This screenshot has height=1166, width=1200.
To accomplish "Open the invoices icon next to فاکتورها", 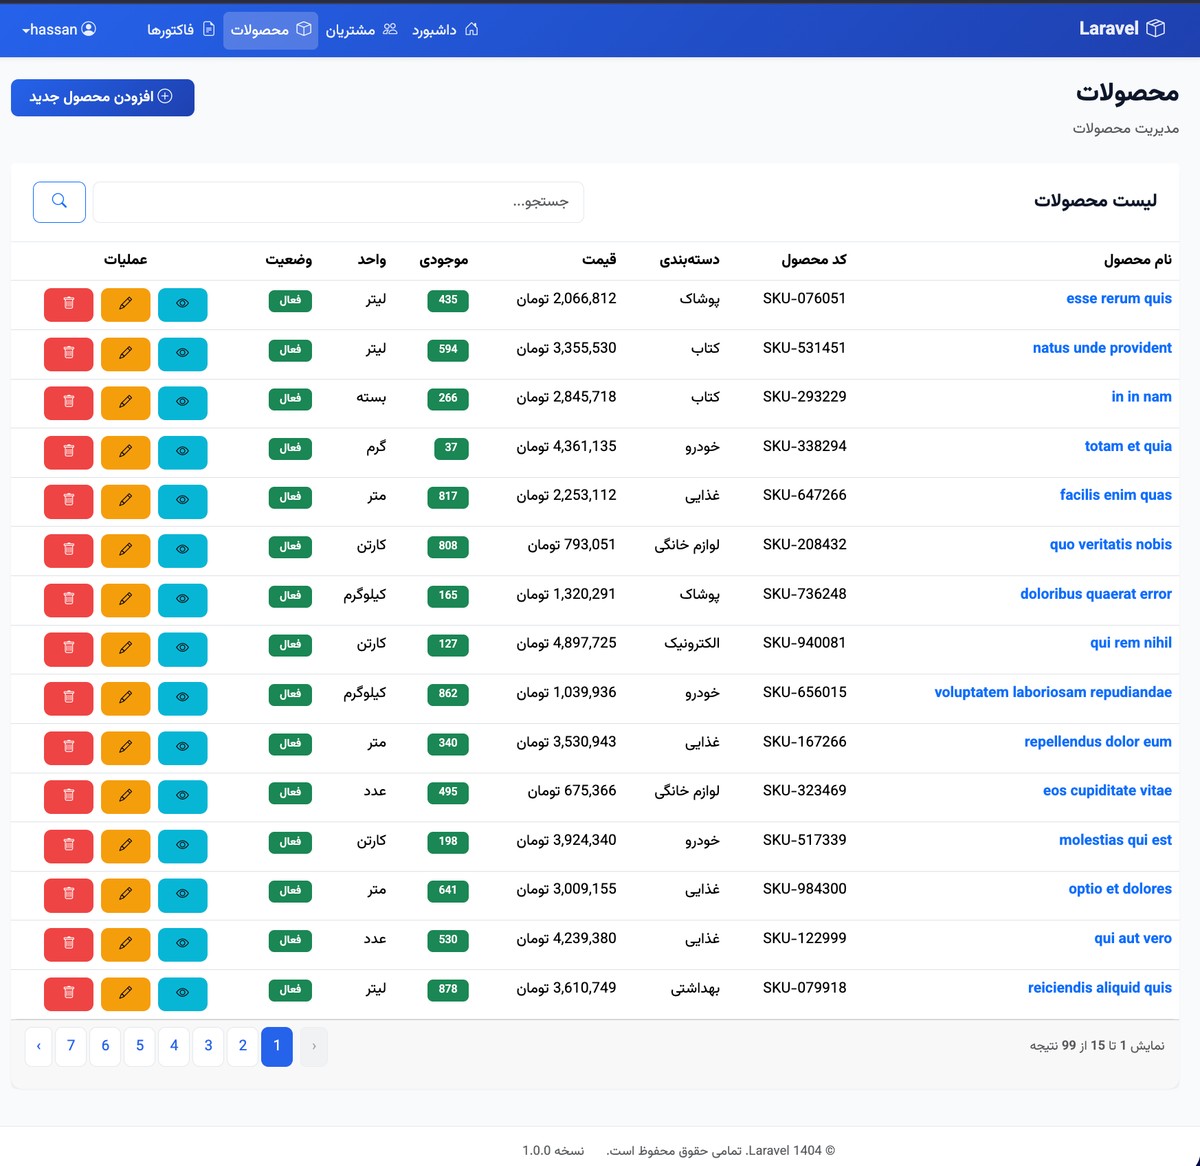I will 207,30.
